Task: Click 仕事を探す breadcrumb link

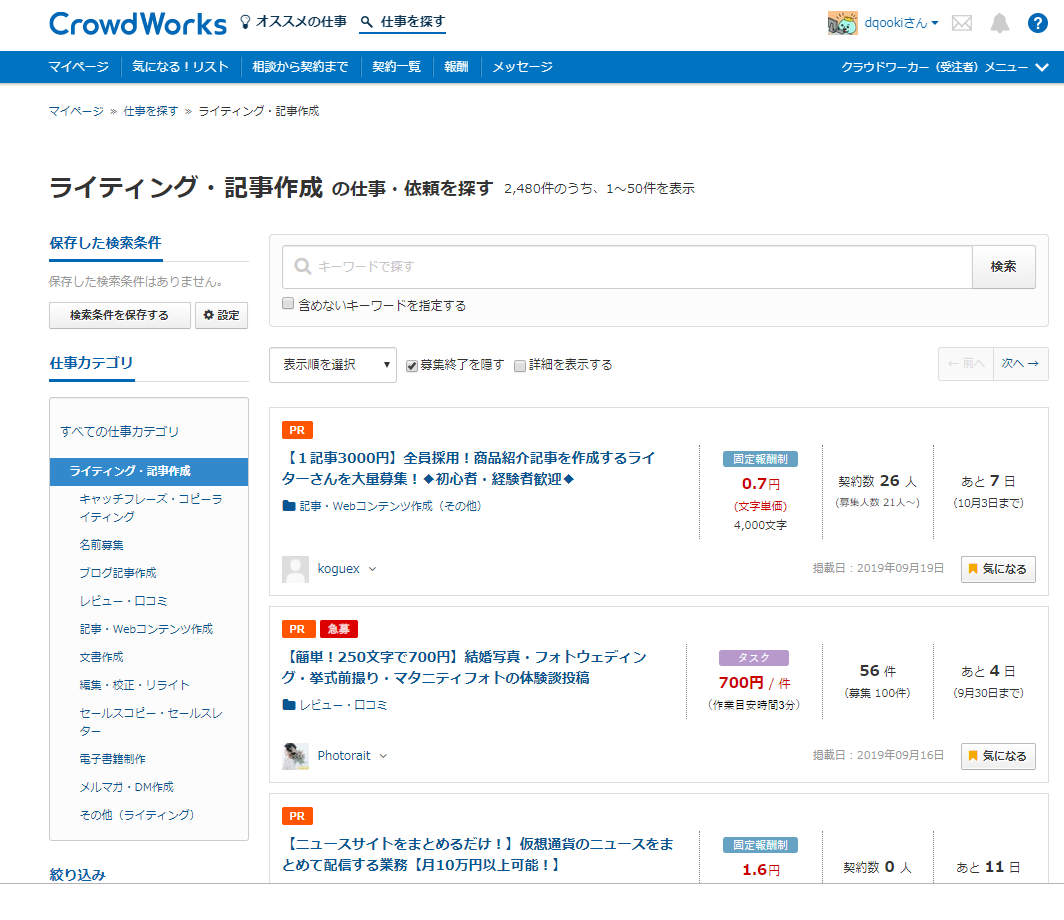Action: pyautogui.click(x=151, y=111)
